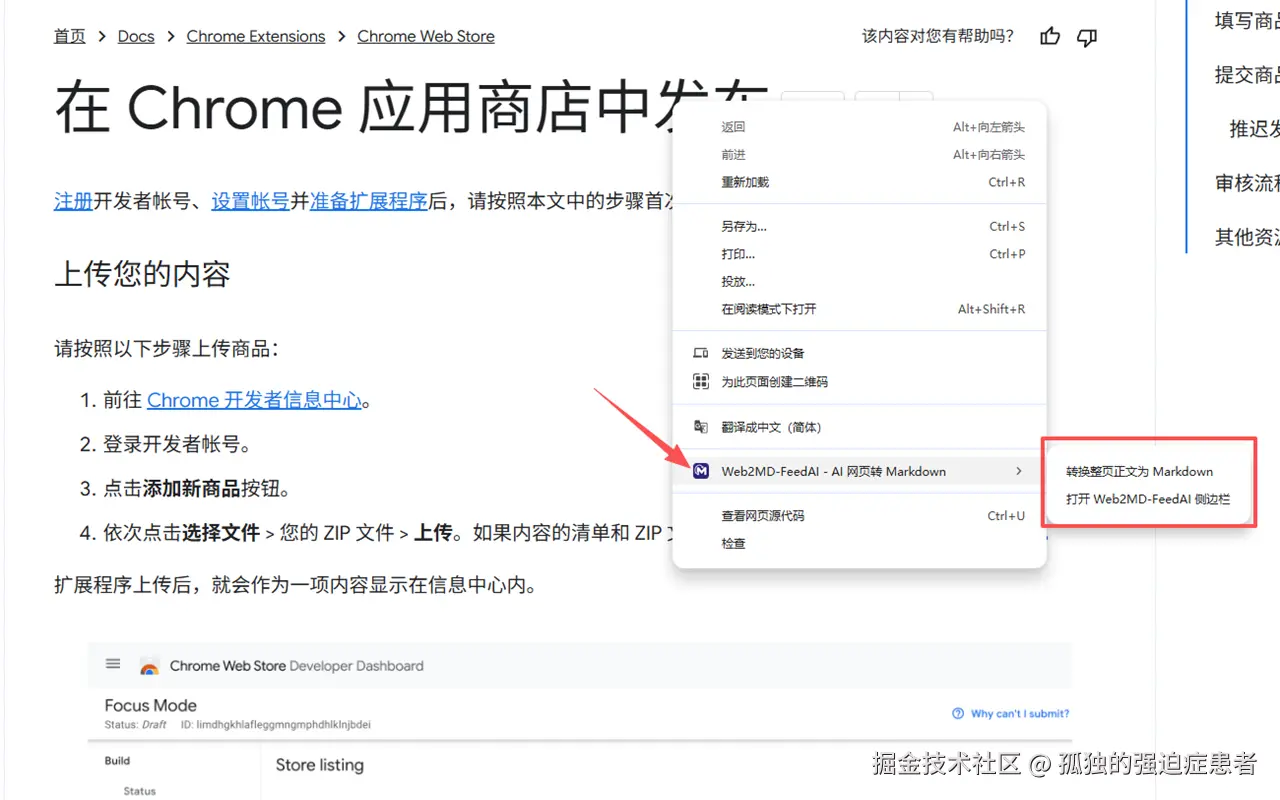Follow the 设置帐号 link
1280x800 pixels.
[250, 200]
